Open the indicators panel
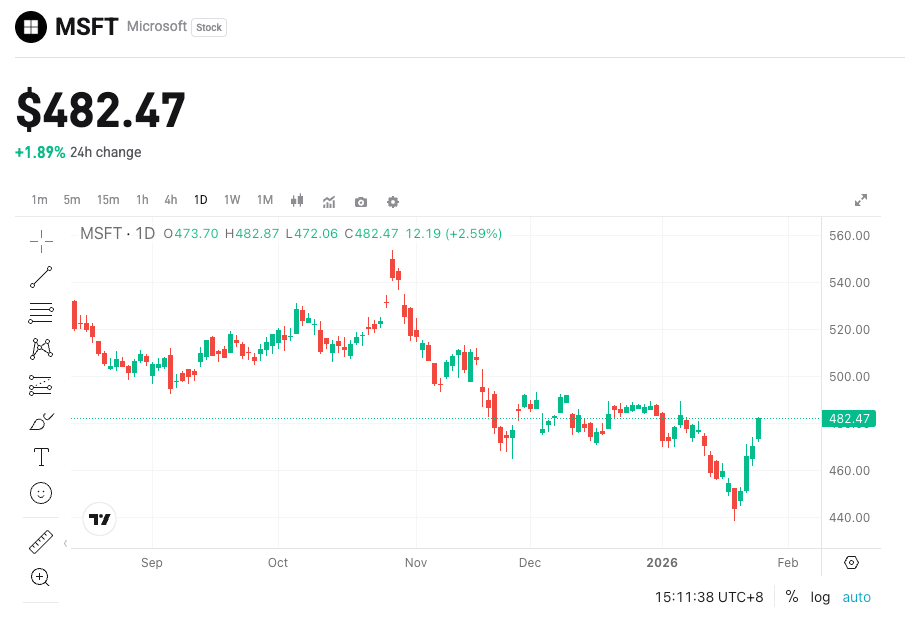The image size is (905, 632). pyautogui.click(x=328, y=201)
